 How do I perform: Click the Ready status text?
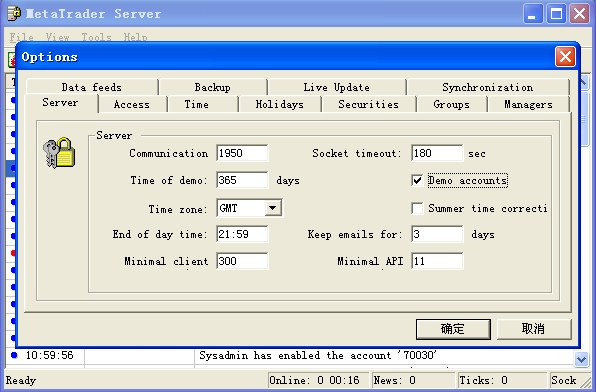pos(21,381)
